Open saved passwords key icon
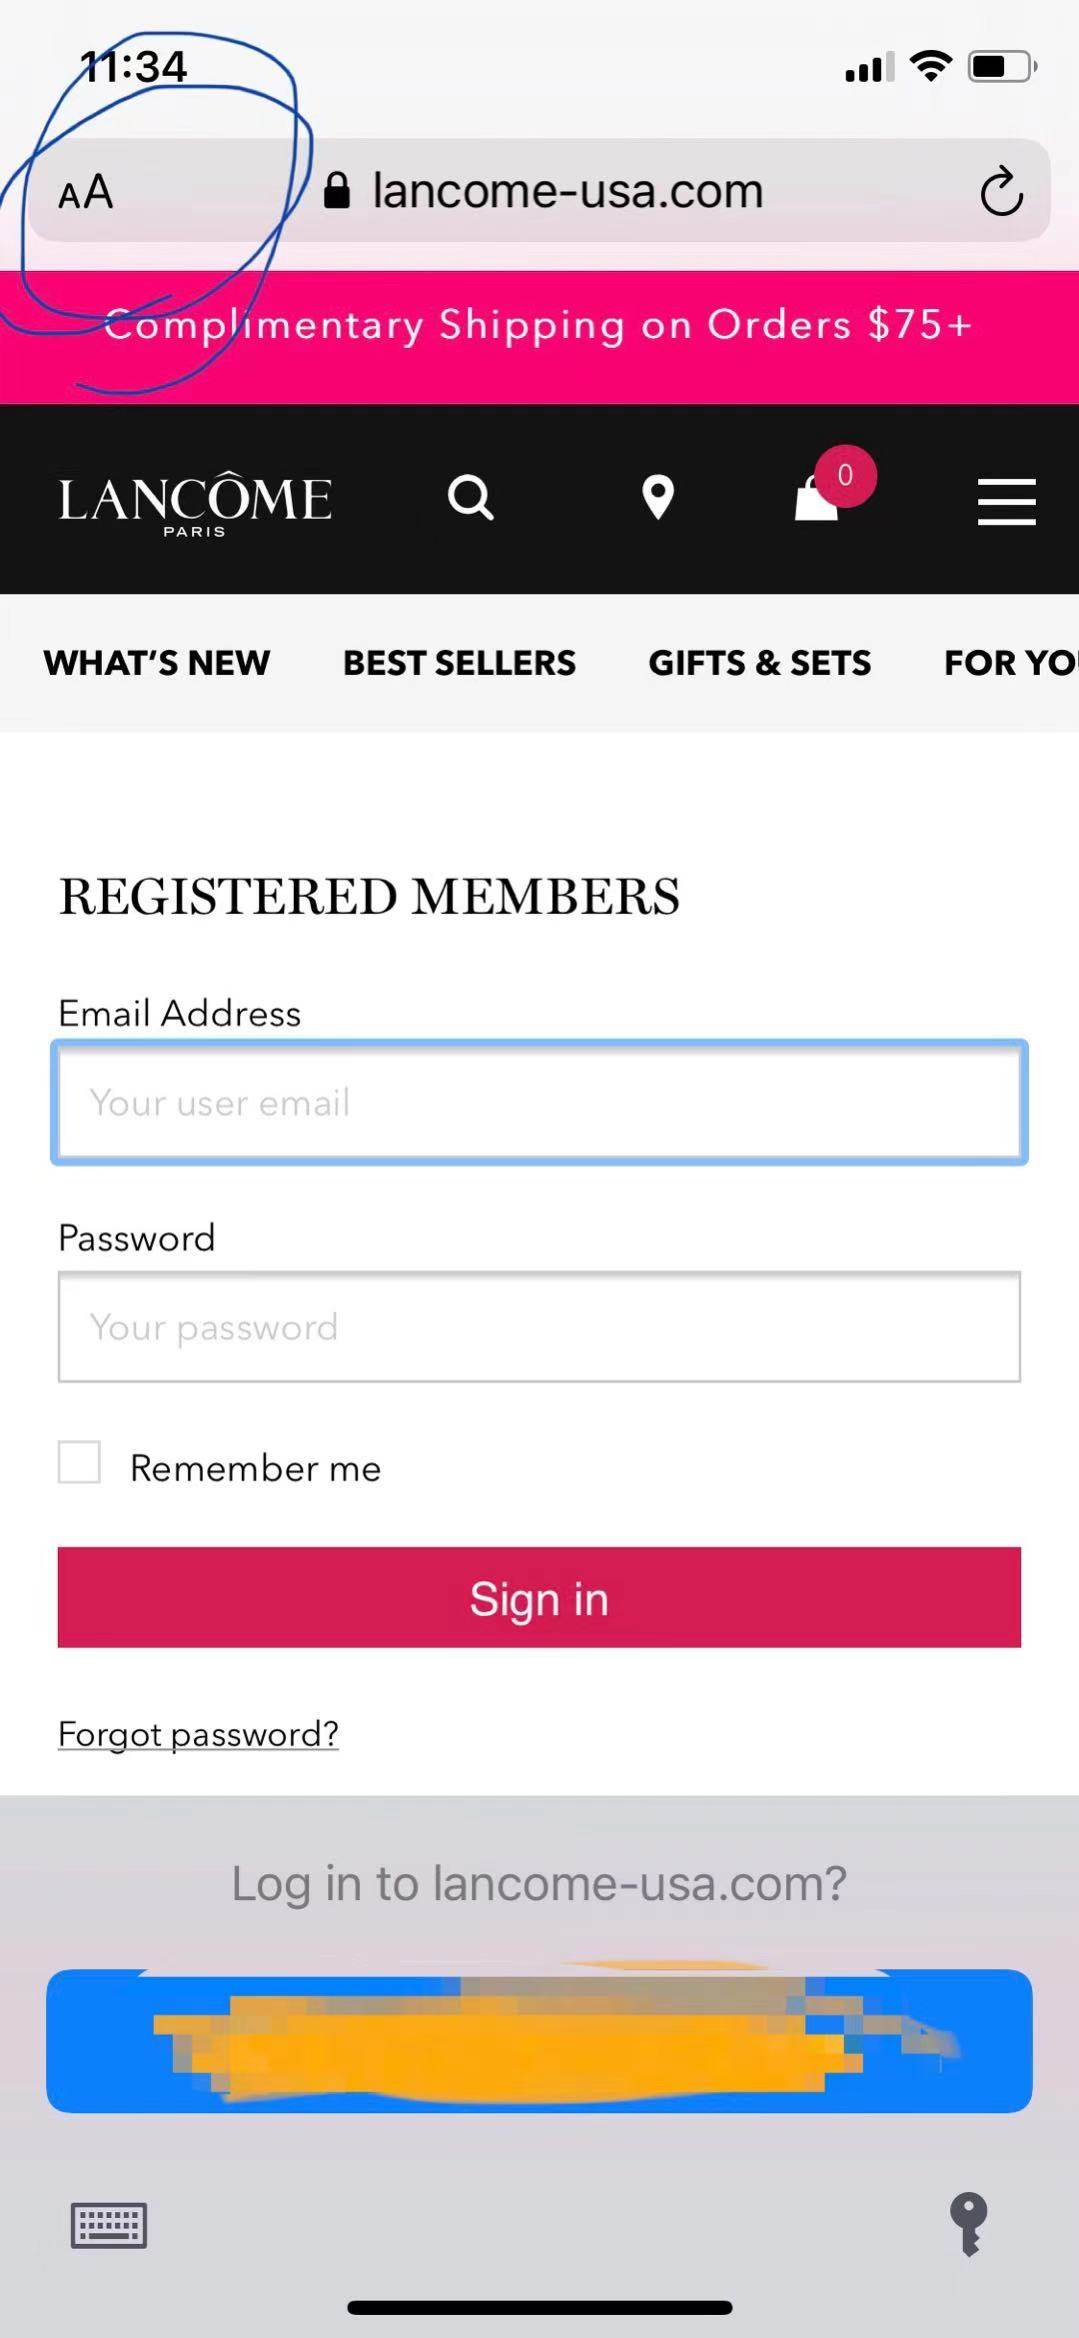1079x2338 pixels. click(968, 2223)
